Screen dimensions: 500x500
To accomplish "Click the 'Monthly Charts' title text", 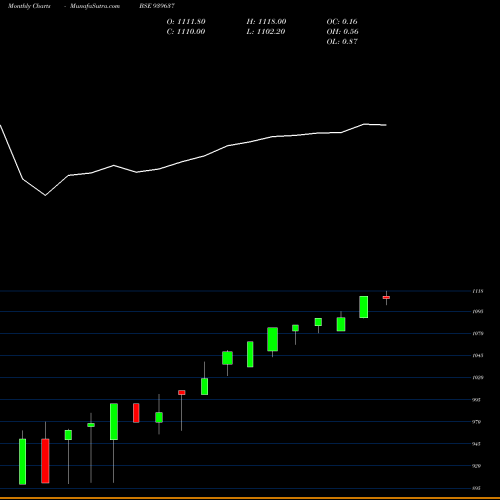I will tap(29, 6).
